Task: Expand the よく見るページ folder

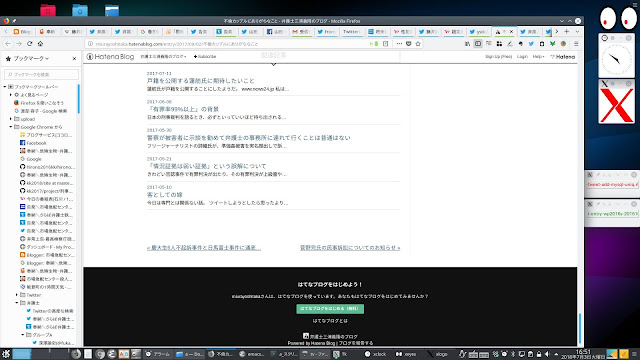Action: (11, 95)
